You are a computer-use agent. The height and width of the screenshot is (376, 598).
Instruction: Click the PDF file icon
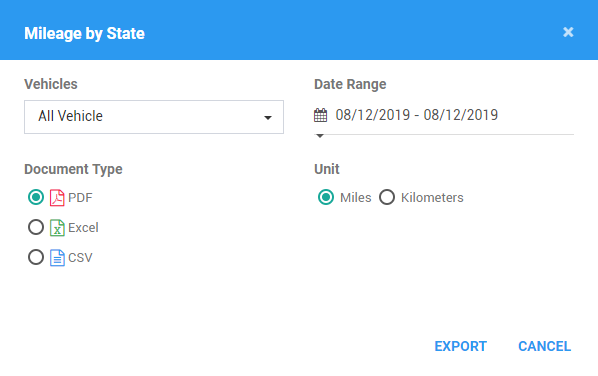(57, 198)
